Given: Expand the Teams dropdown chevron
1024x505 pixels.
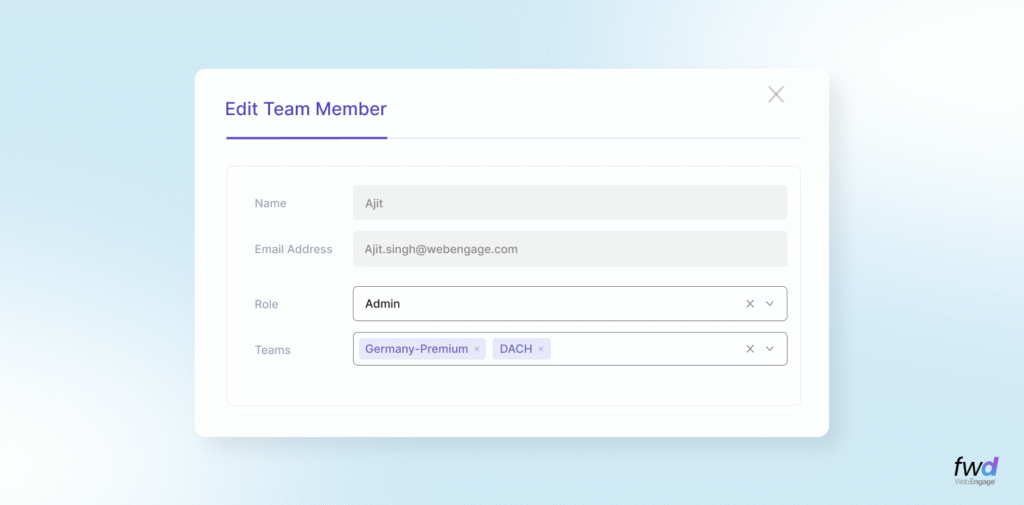Looking at the screenshot, I should [x=770, y=349].
